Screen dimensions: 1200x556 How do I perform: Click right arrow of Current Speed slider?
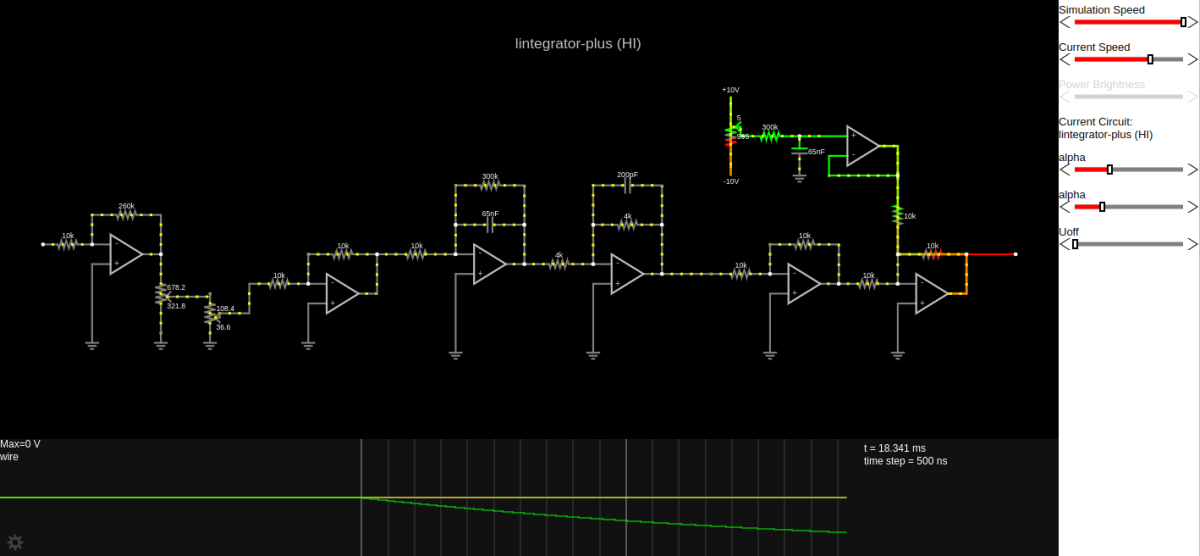(1192, 59)
